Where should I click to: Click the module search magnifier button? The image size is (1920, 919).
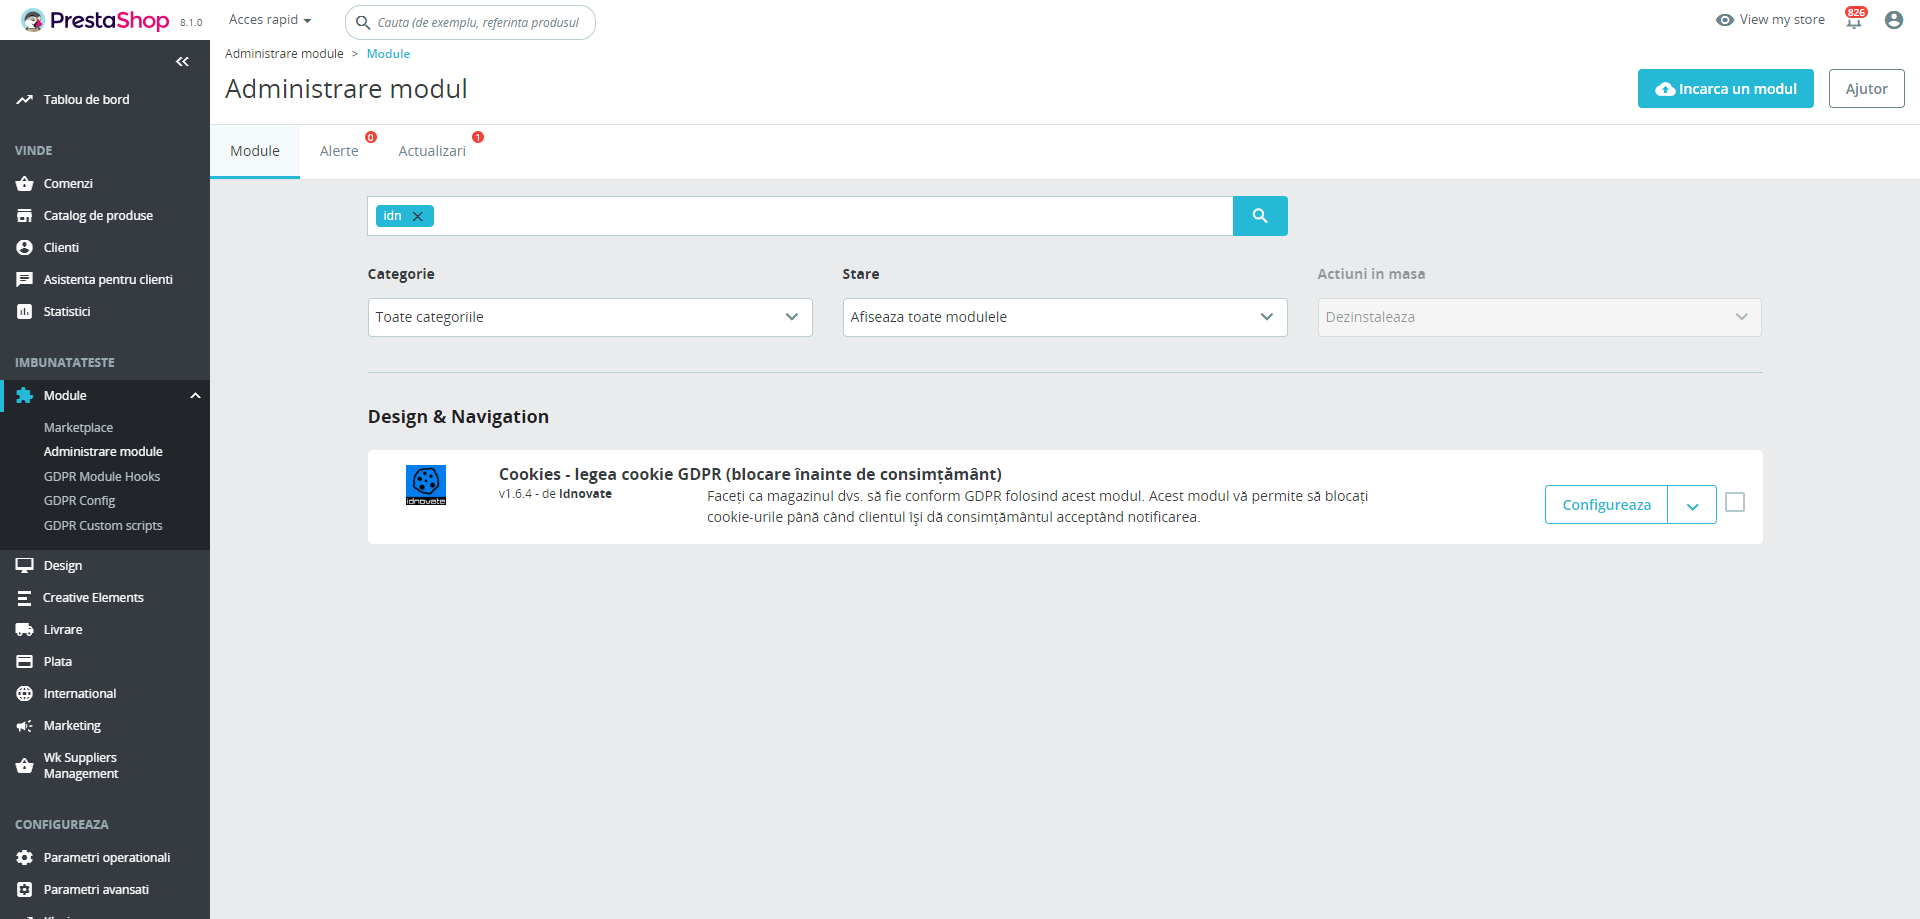1260,216
